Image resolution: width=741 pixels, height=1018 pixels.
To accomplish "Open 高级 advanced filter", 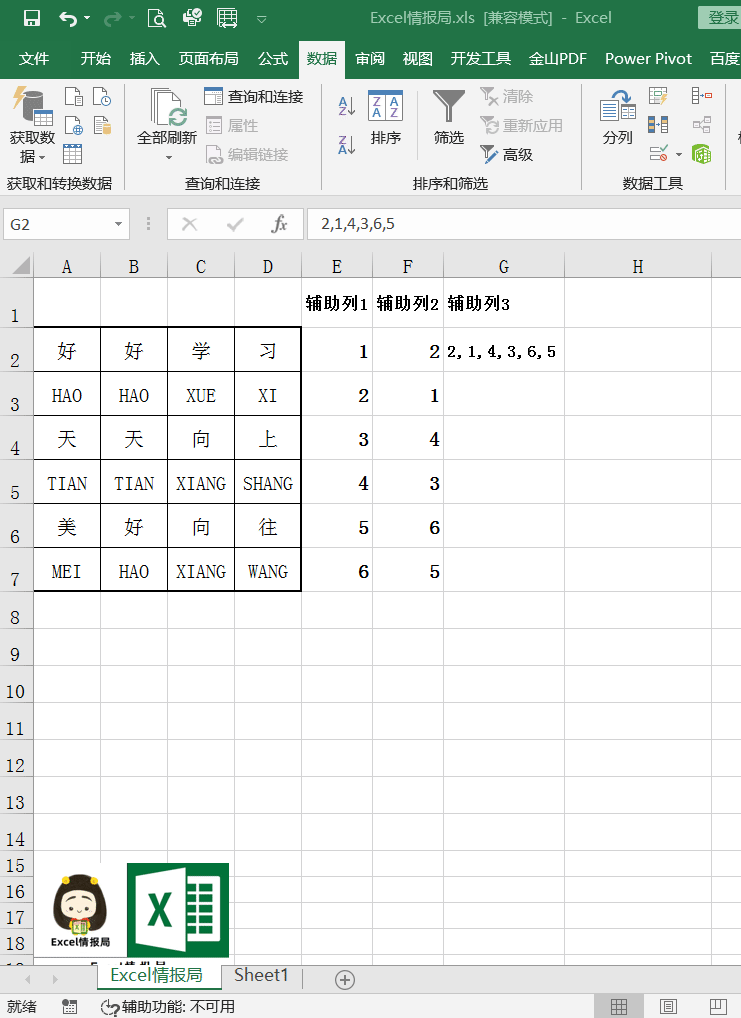I will pos(507,155).
